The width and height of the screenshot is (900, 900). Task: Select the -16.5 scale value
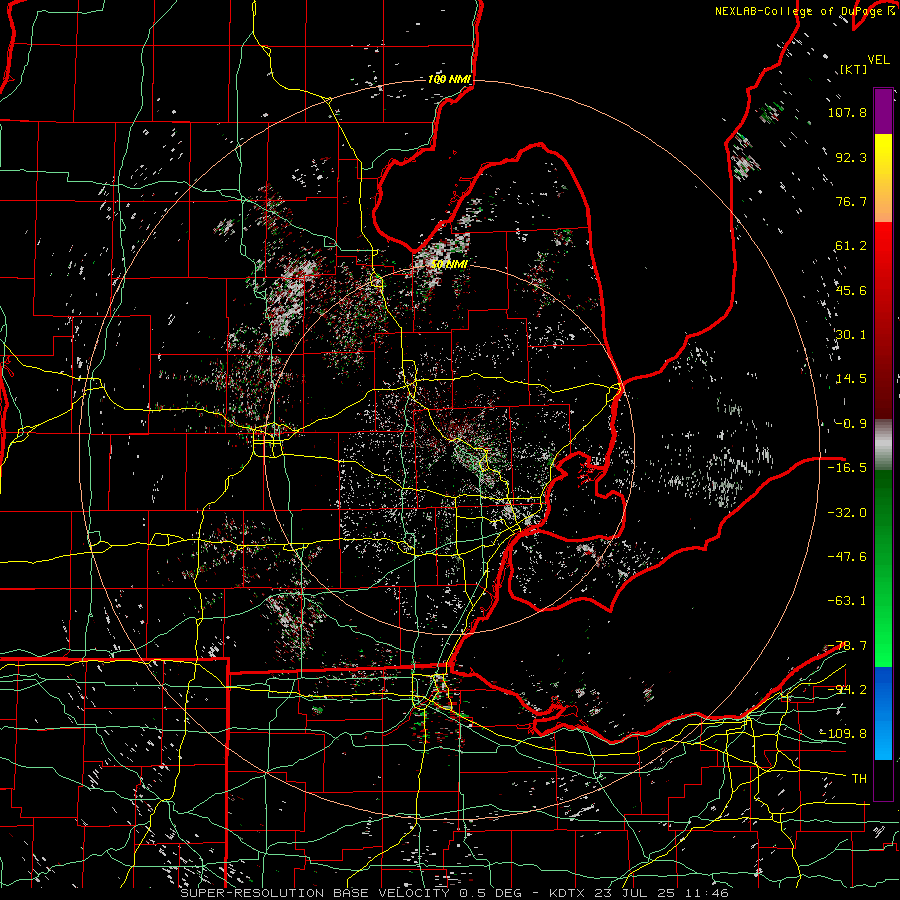click(847, 468)
